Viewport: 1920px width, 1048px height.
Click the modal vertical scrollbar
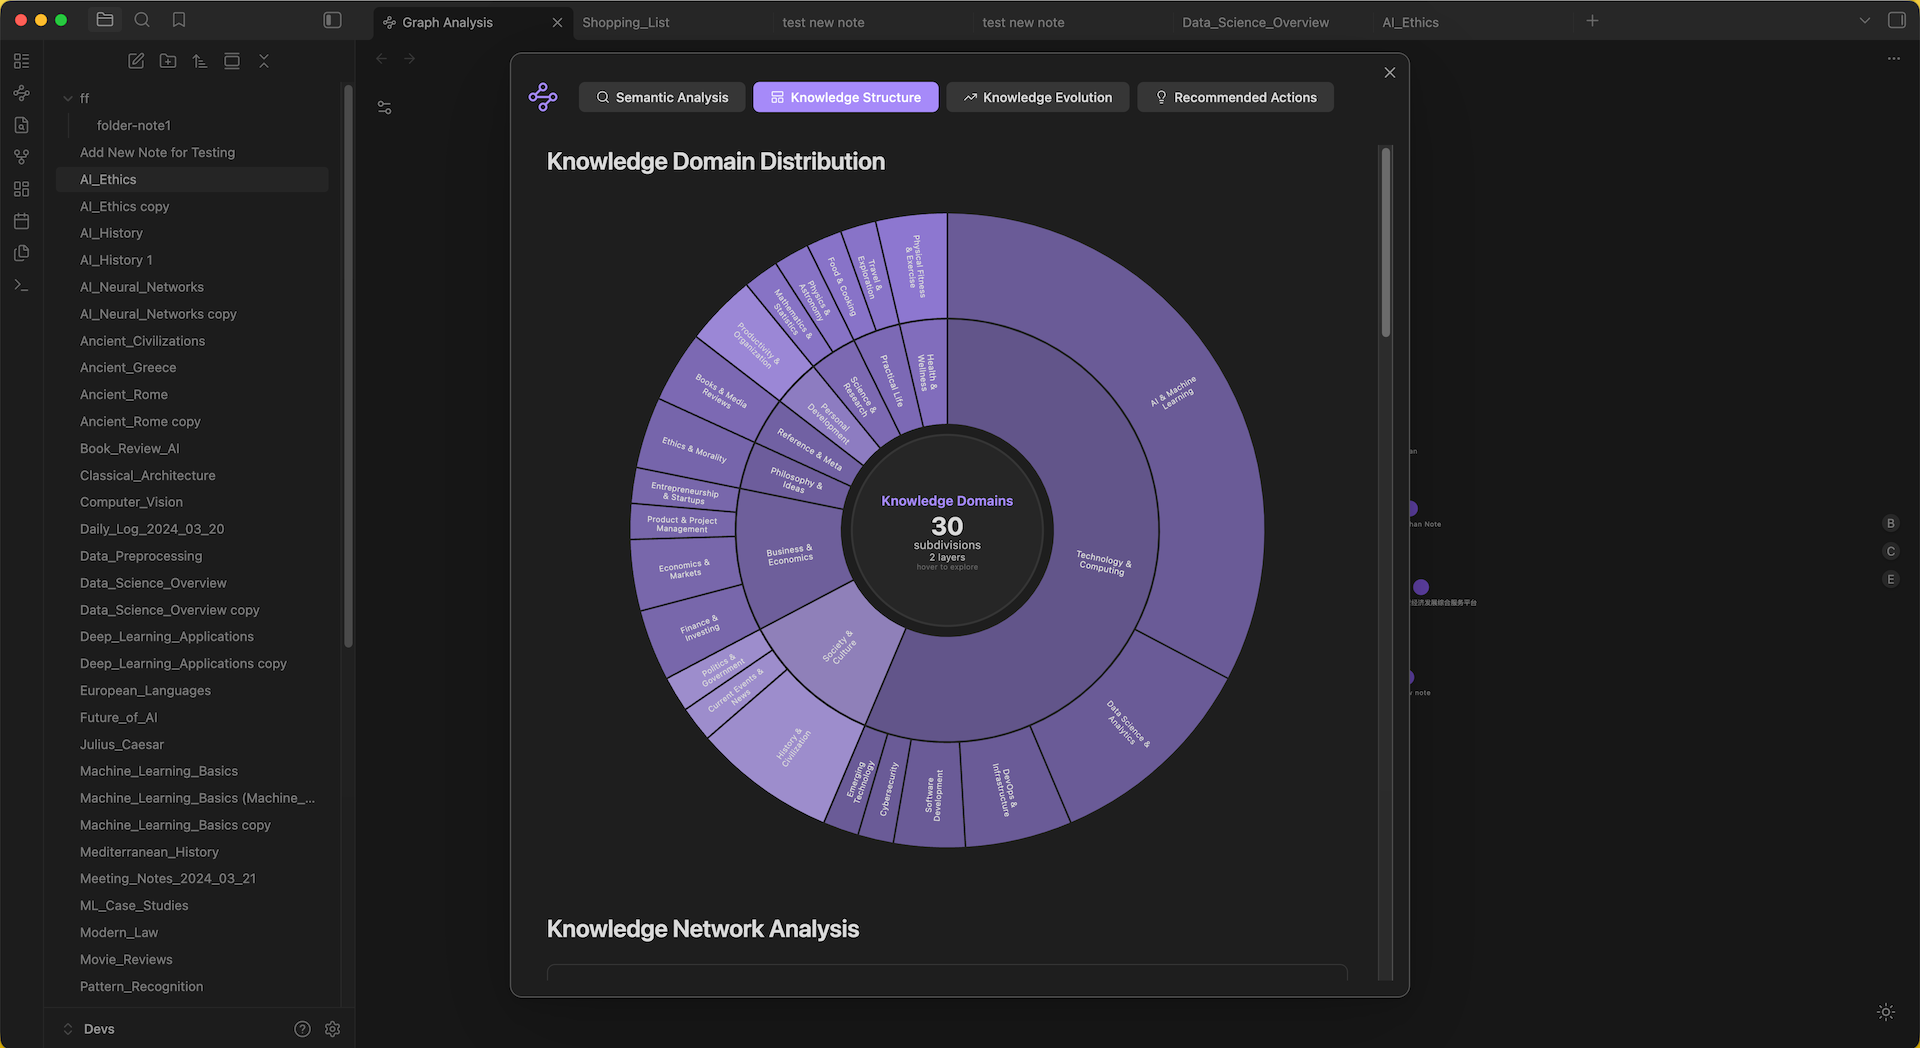click(x=1386, y=242)
